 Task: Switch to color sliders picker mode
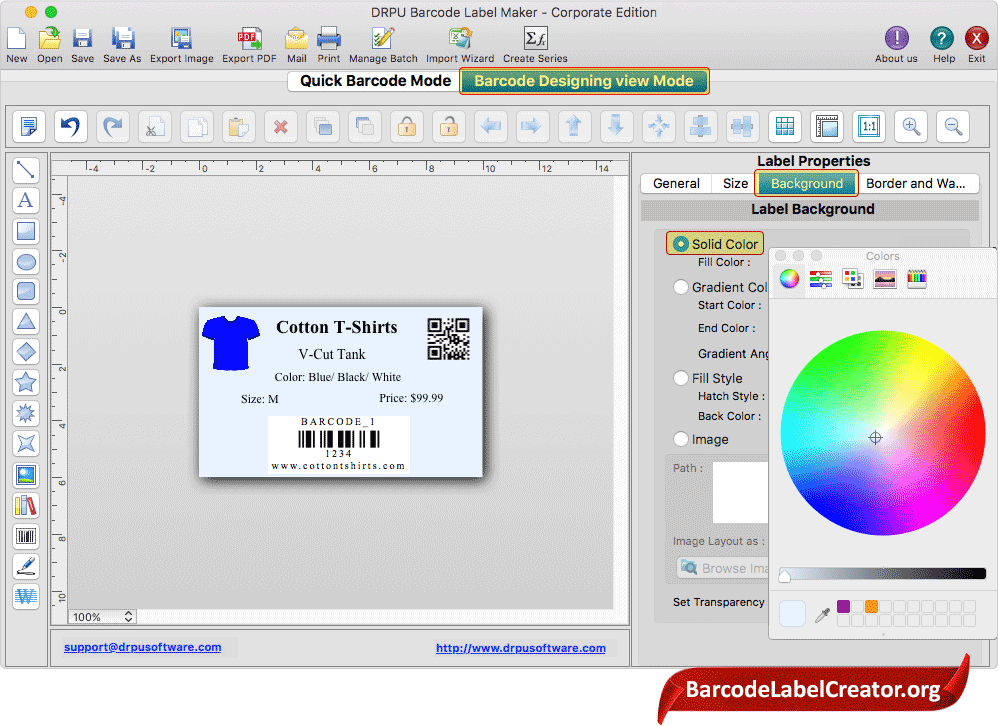(821, 279)
